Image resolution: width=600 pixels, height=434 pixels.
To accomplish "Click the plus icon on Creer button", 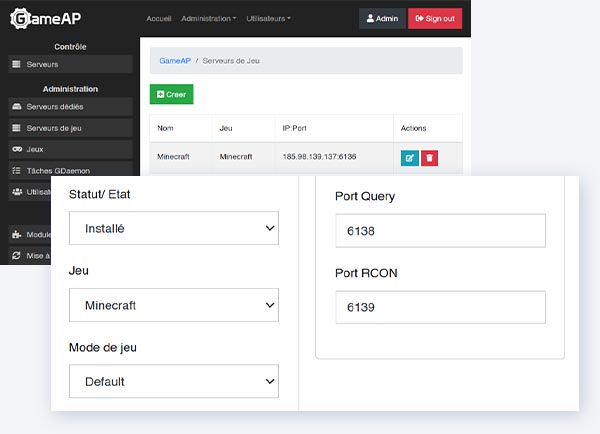I will click(160, 94).
